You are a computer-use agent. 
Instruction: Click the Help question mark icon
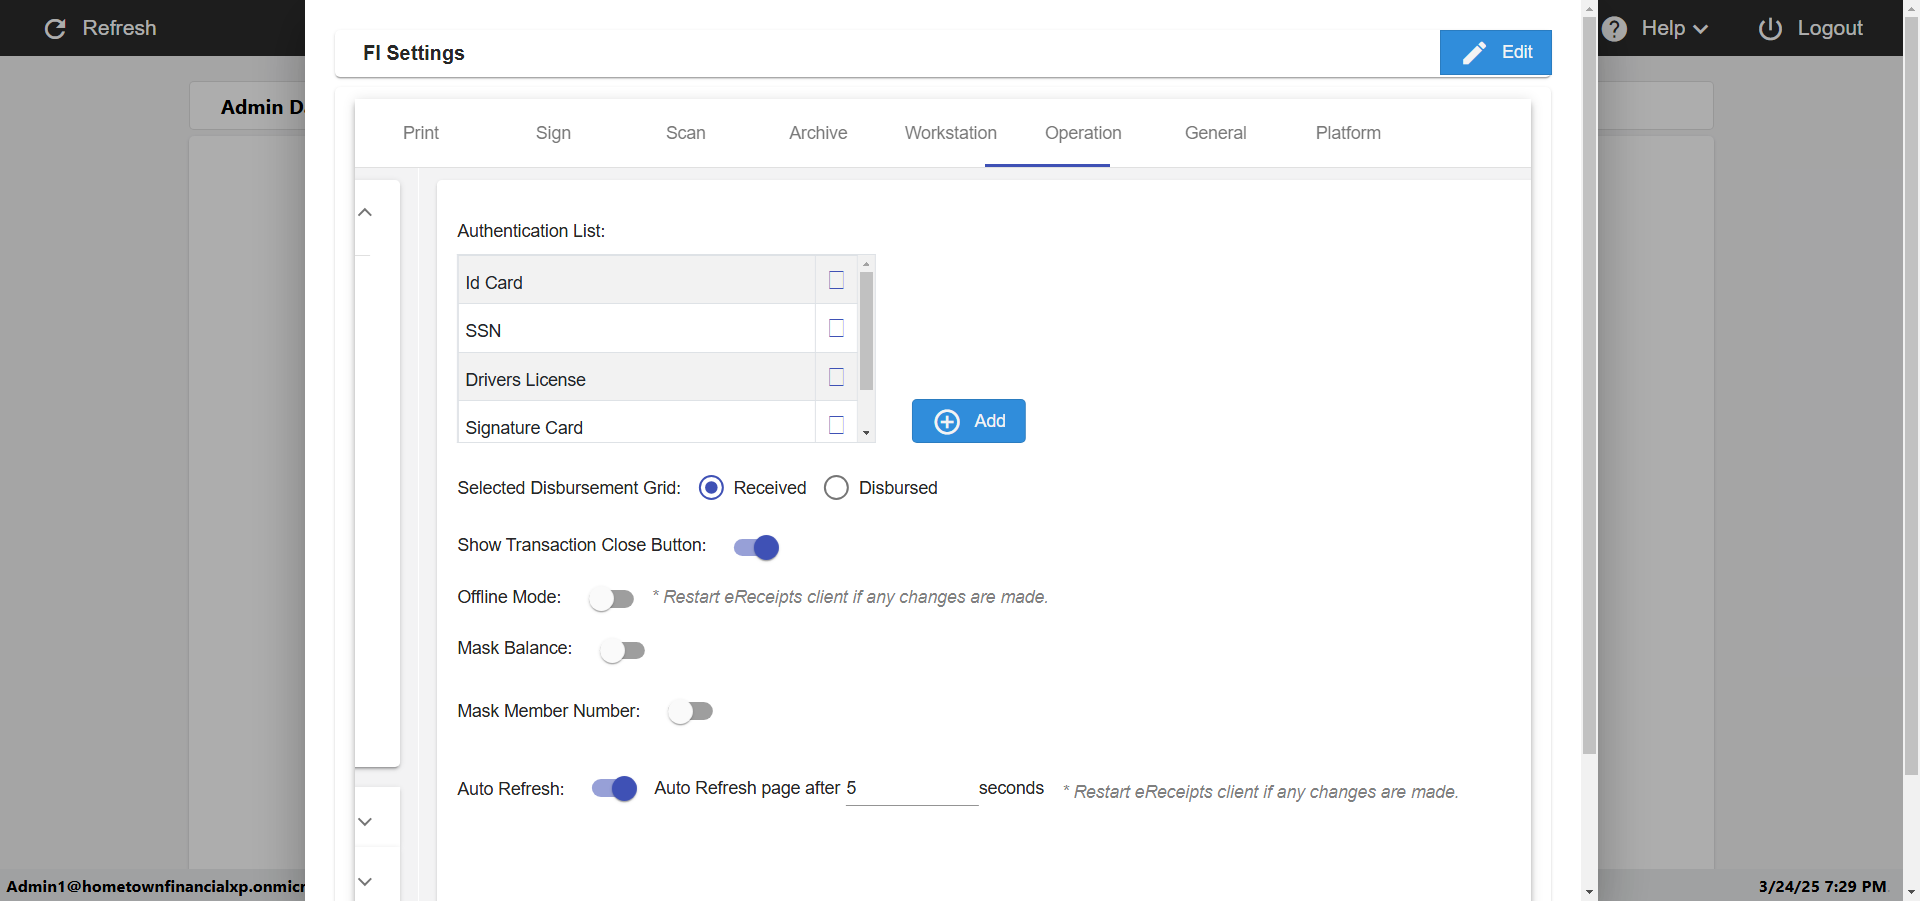(1614, 29)
